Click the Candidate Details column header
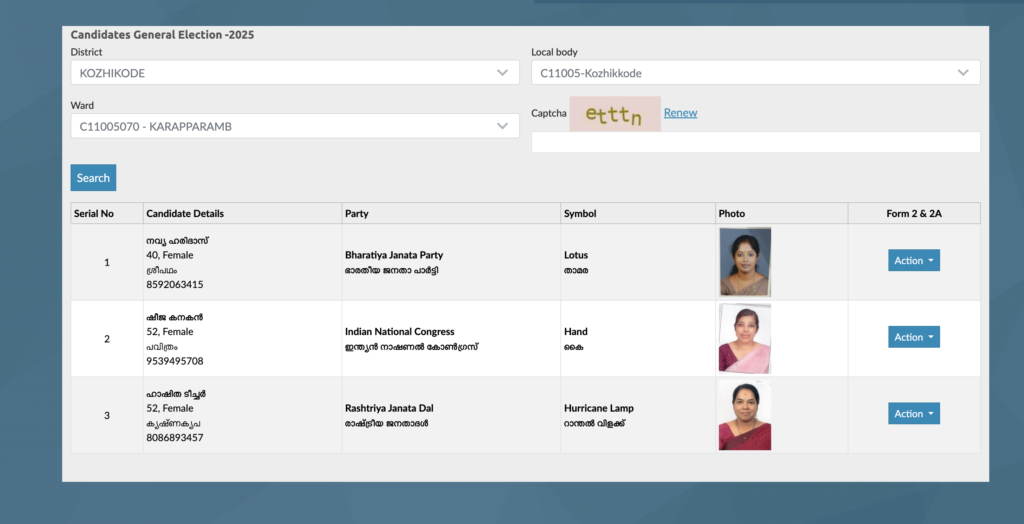 [x=185, y=214]
